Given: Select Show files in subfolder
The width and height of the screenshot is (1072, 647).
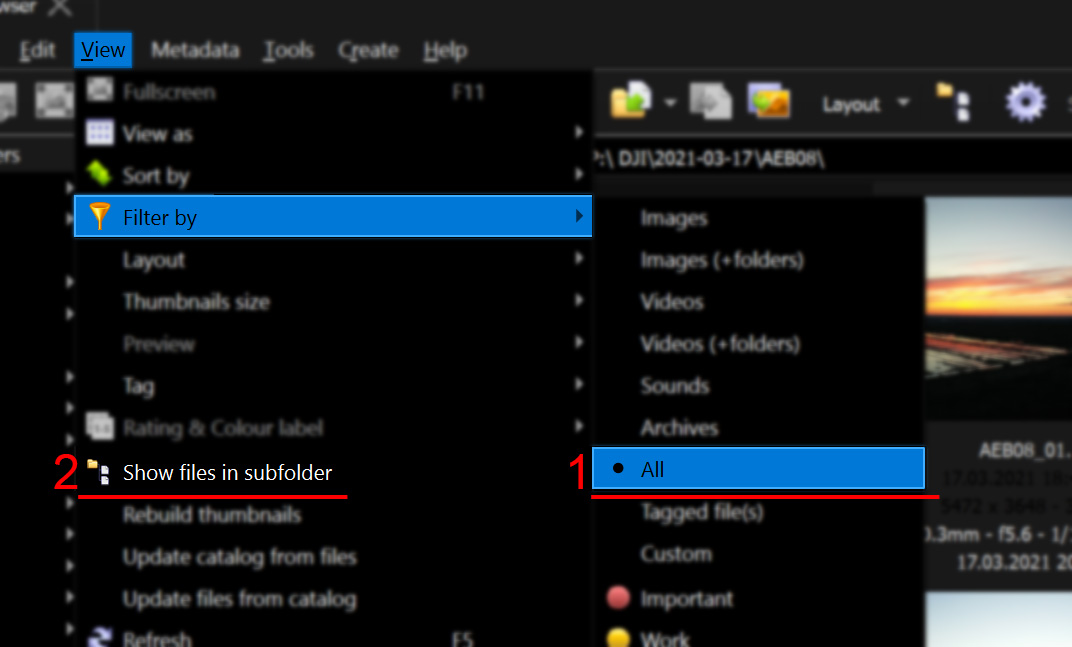Looking at the screenshot, I should click(333, 473).
